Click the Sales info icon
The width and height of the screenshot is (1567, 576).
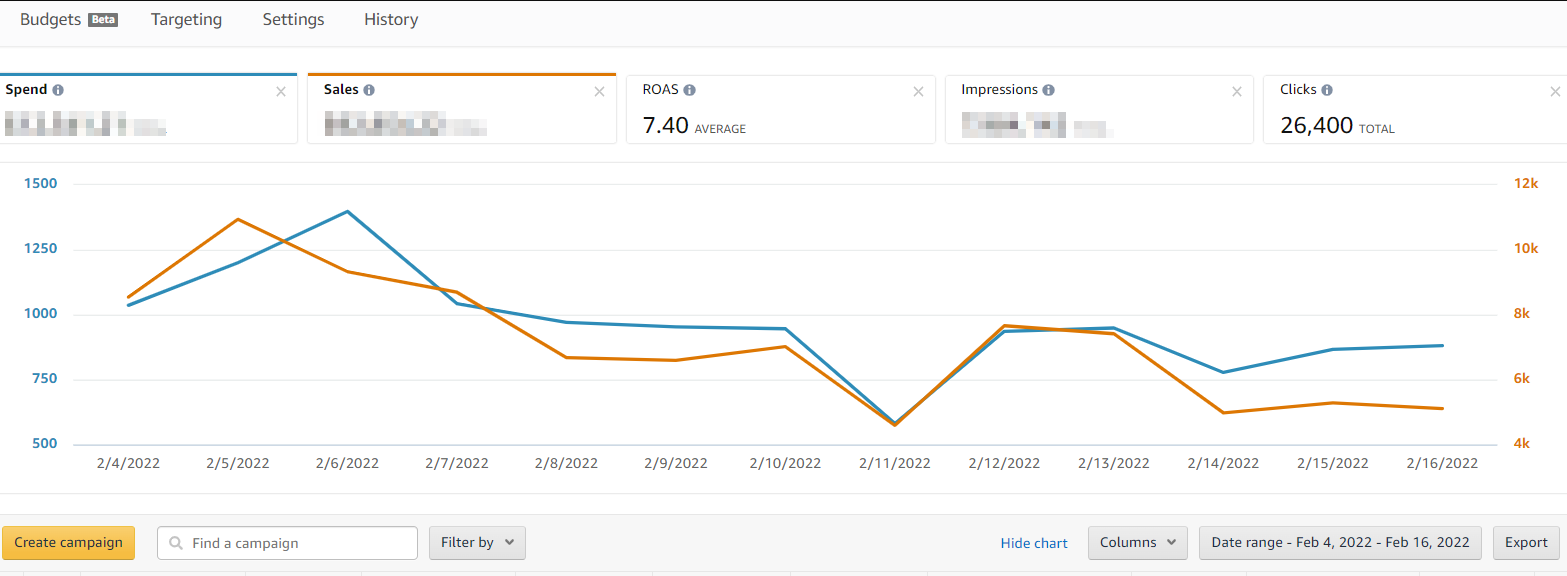coord(369,90)
